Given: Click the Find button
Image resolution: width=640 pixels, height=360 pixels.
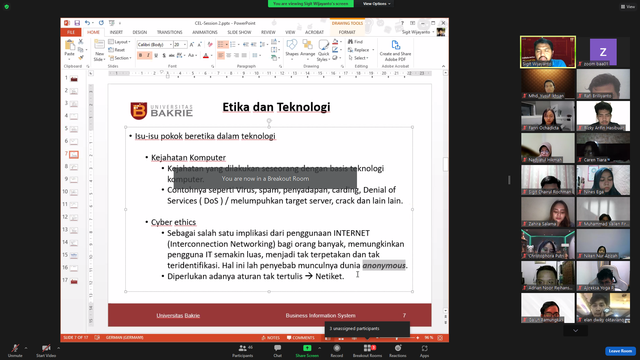Looking at the screenshot, I should click(355, 42).
